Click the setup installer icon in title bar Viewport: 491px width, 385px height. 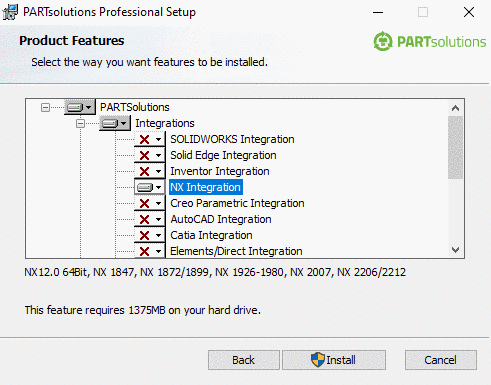point(10,12)
